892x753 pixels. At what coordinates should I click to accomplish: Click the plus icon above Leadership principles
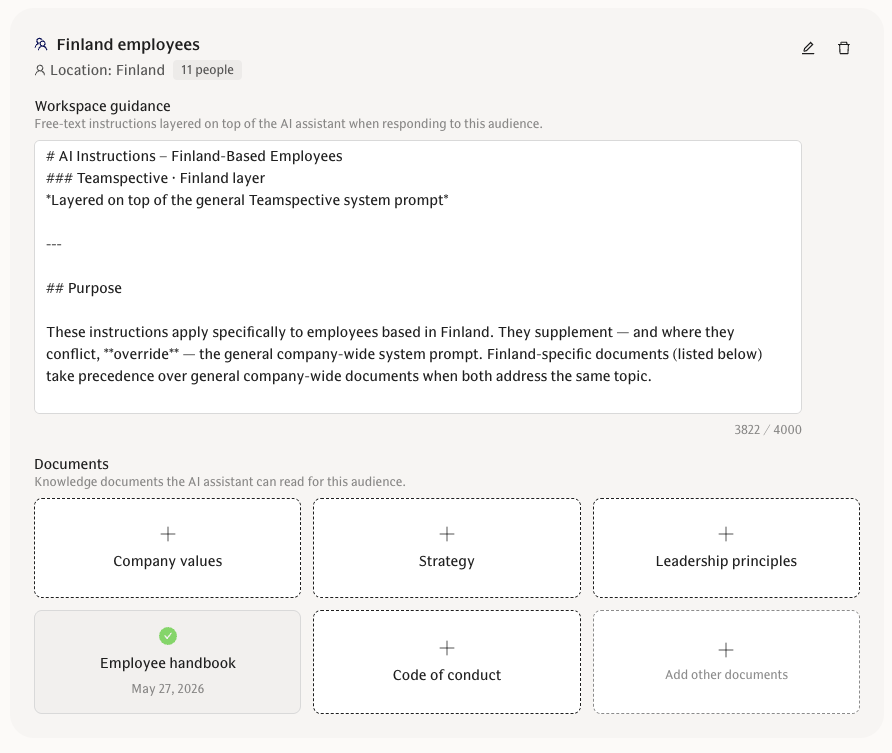click(x=726, y=534)
